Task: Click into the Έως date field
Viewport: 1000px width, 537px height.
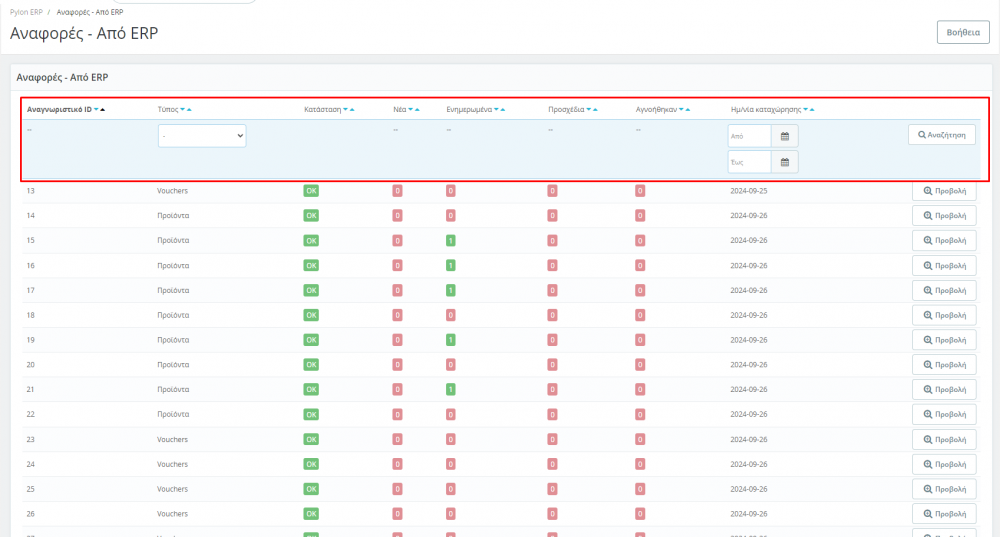Action: pyautogui.click(x=749, y=162)
